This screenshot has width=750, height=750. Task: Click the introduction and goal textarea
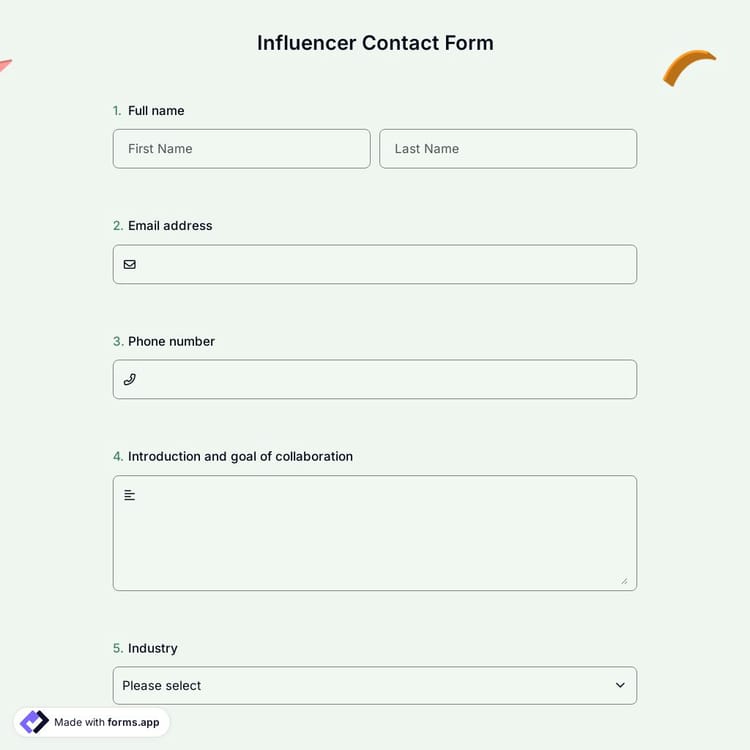pos(375,540)
